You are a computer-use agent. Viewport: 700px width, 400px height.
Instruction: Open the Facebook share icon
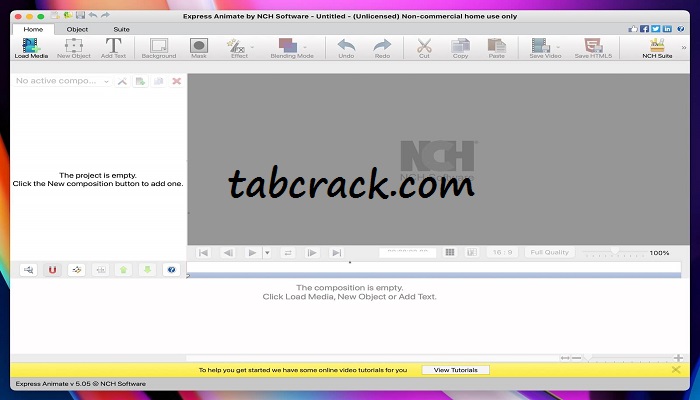tap(644, 29)
